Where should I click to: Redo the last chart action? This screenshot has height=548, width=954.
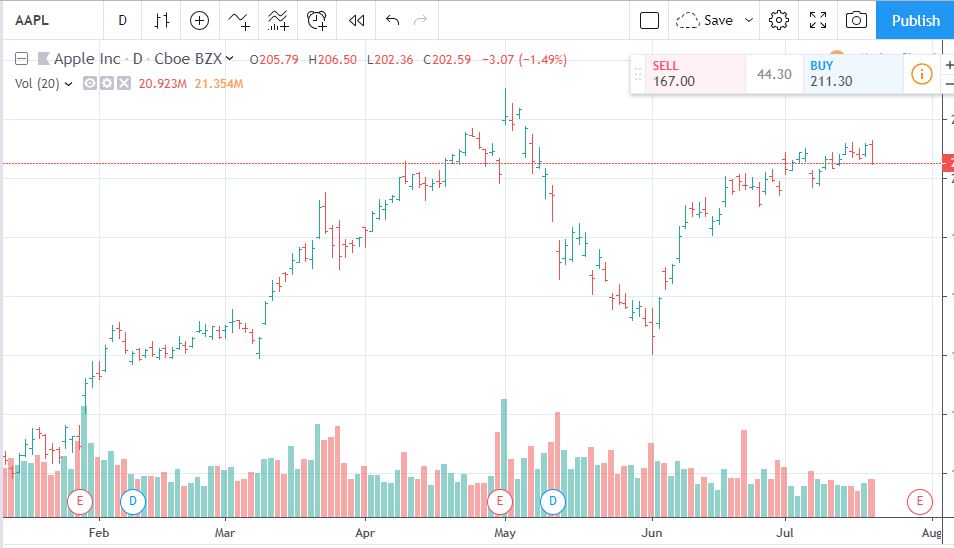point(420,20)
